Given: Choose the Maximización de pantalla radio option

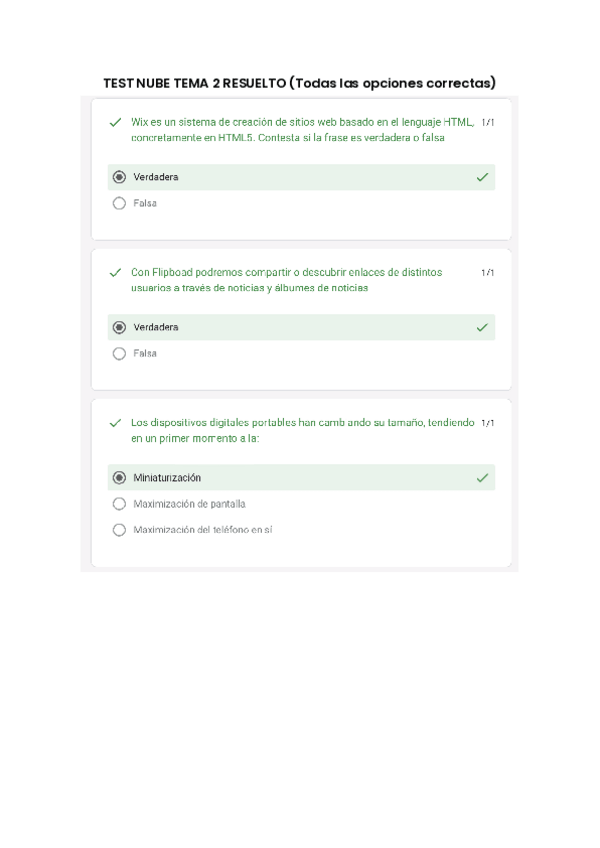Looking at the screenshot, I should (120, 504).
